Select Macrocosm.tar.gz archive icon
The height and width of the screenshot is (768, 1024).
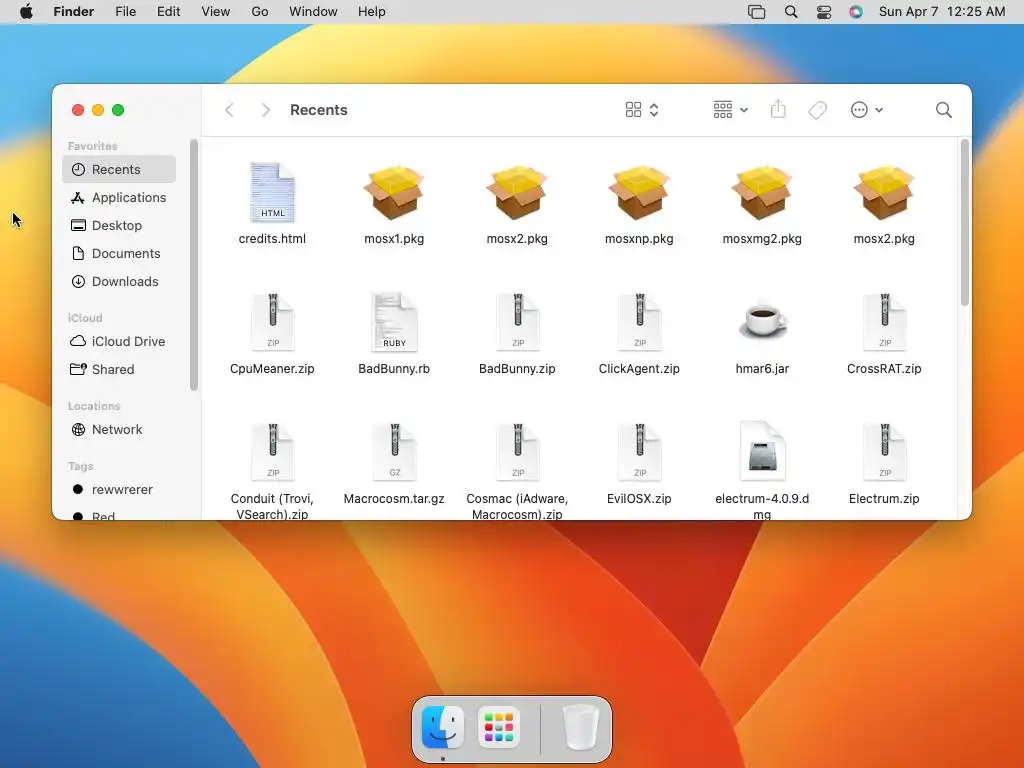394,452
